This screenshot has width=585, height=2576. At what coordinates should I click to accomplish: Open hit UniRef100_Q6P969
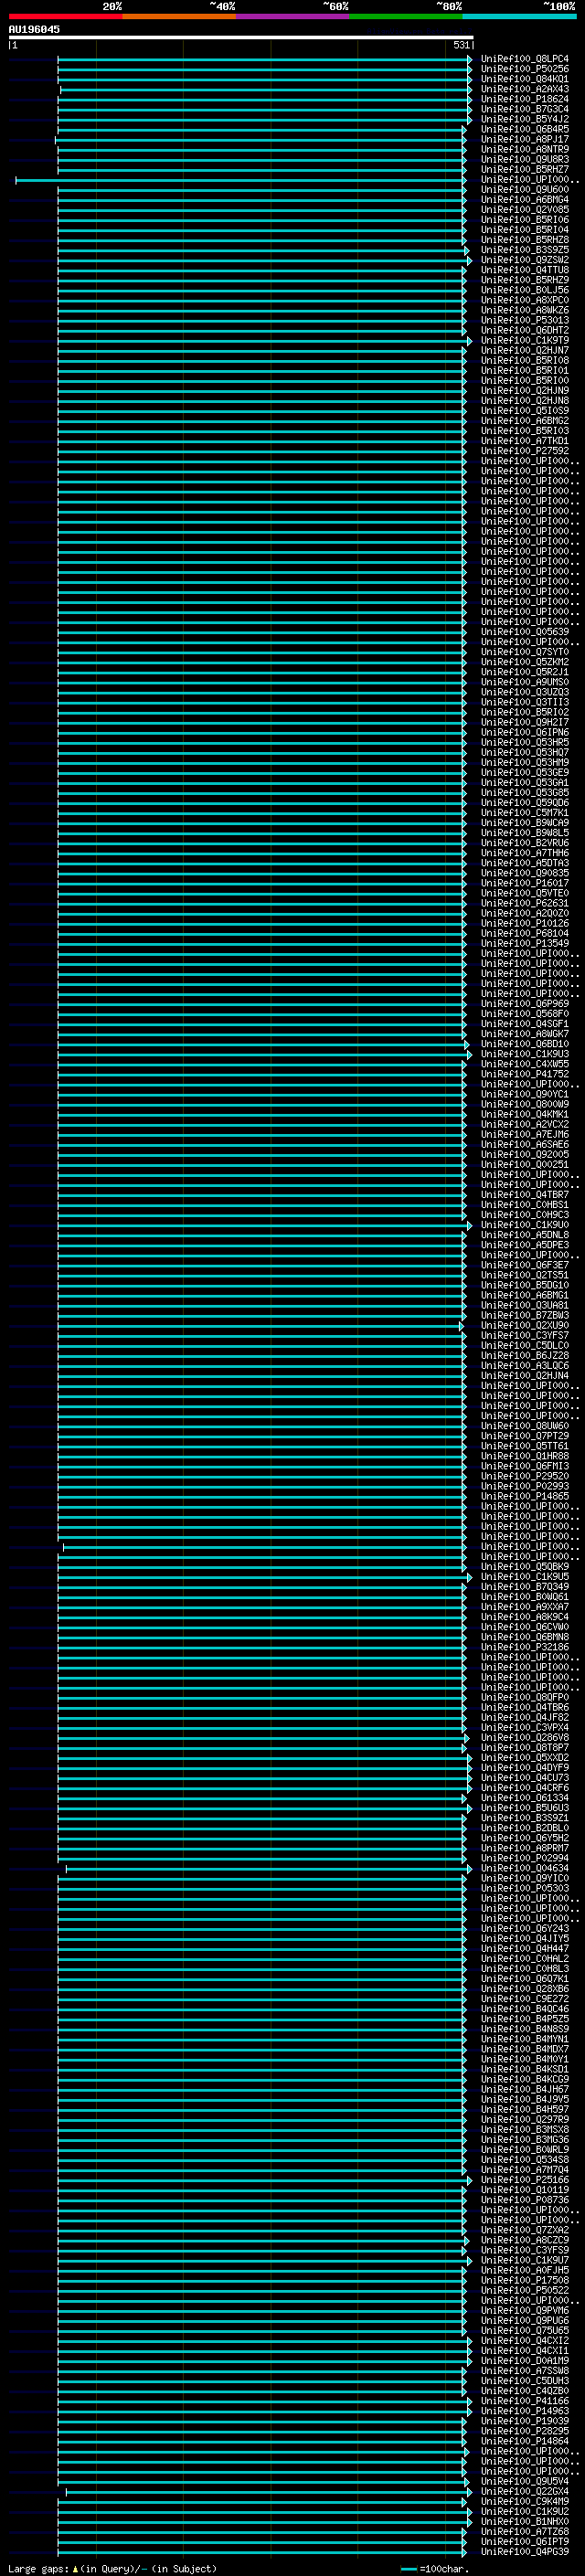(x=525, y=1004)
